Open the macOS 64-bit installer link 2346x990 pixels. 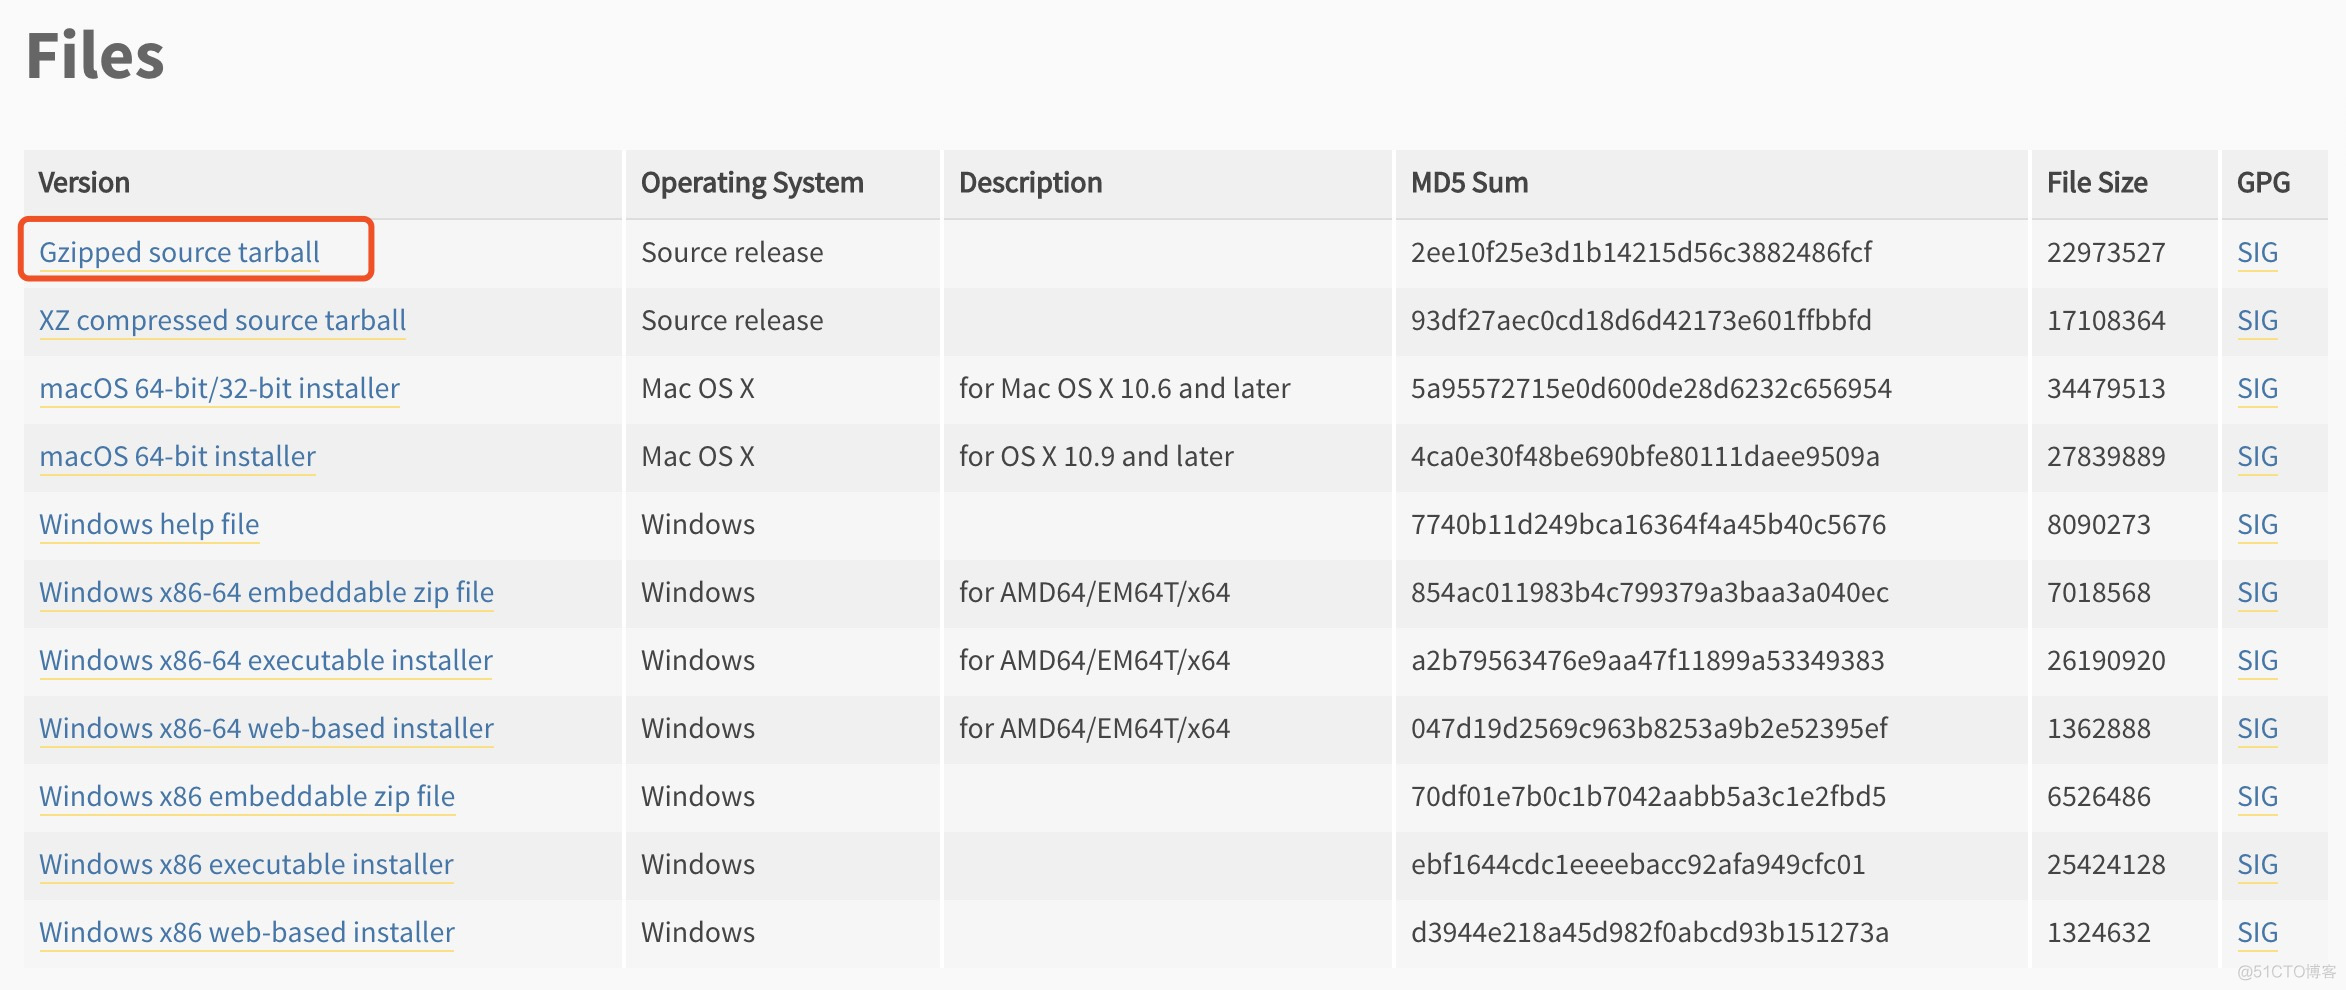(177, 457)
